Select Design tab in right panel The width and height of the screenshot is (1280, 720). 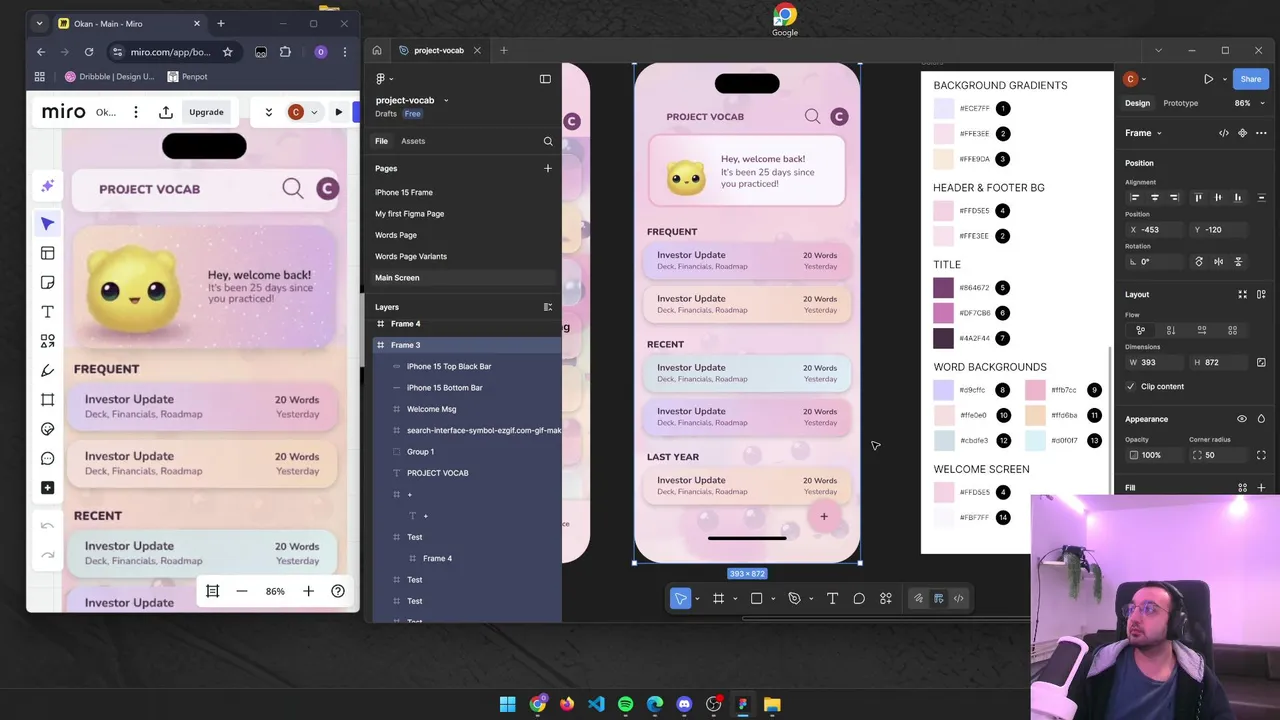tap(1137, 103)
